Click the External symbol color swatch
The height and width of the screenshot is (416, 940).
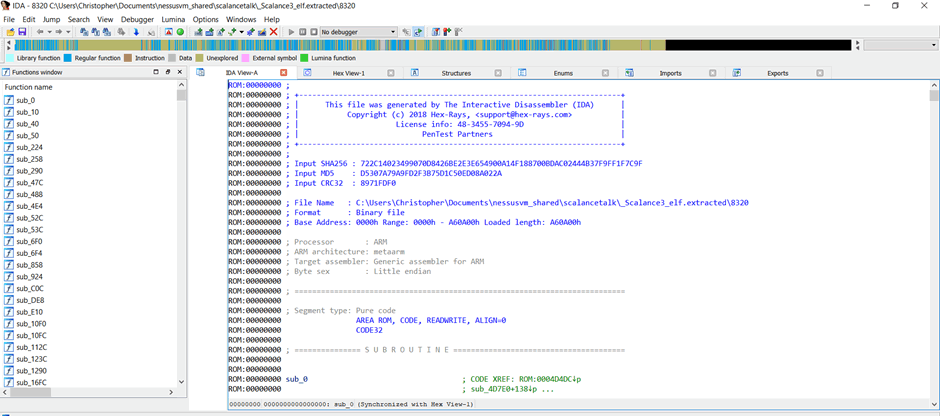point(245,58)
